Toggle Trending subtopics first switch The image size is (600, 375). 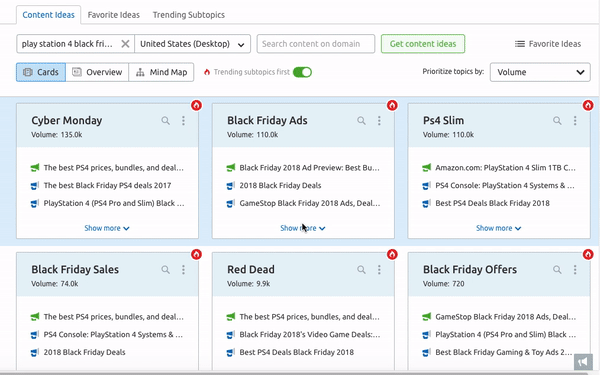click(302, 72)
